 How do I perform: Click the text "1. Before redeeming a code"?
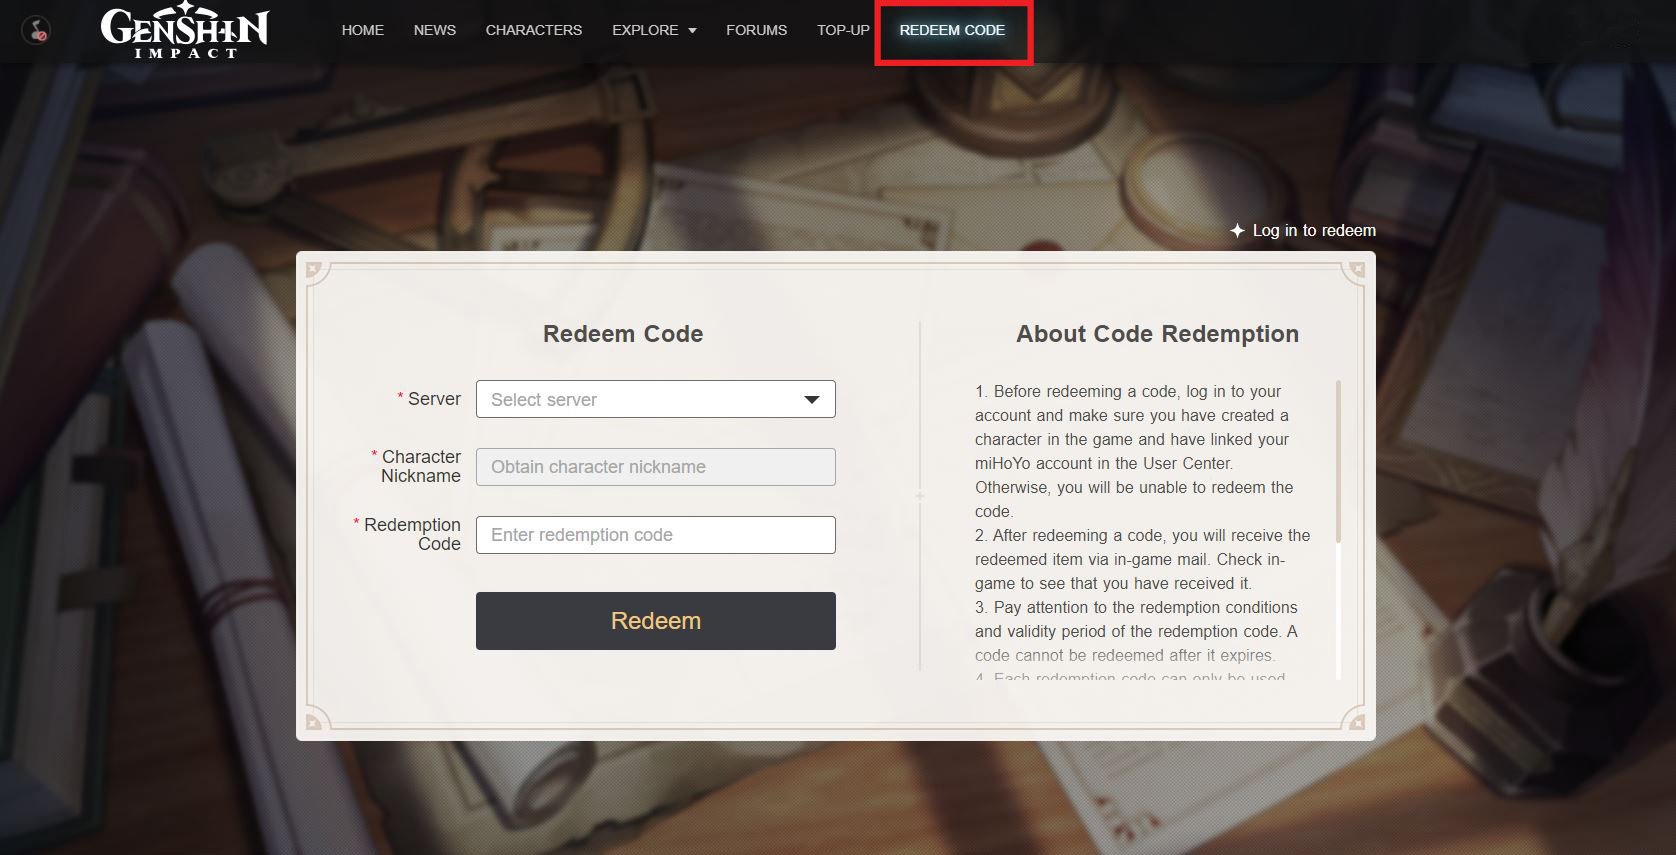pos(1078,391)
